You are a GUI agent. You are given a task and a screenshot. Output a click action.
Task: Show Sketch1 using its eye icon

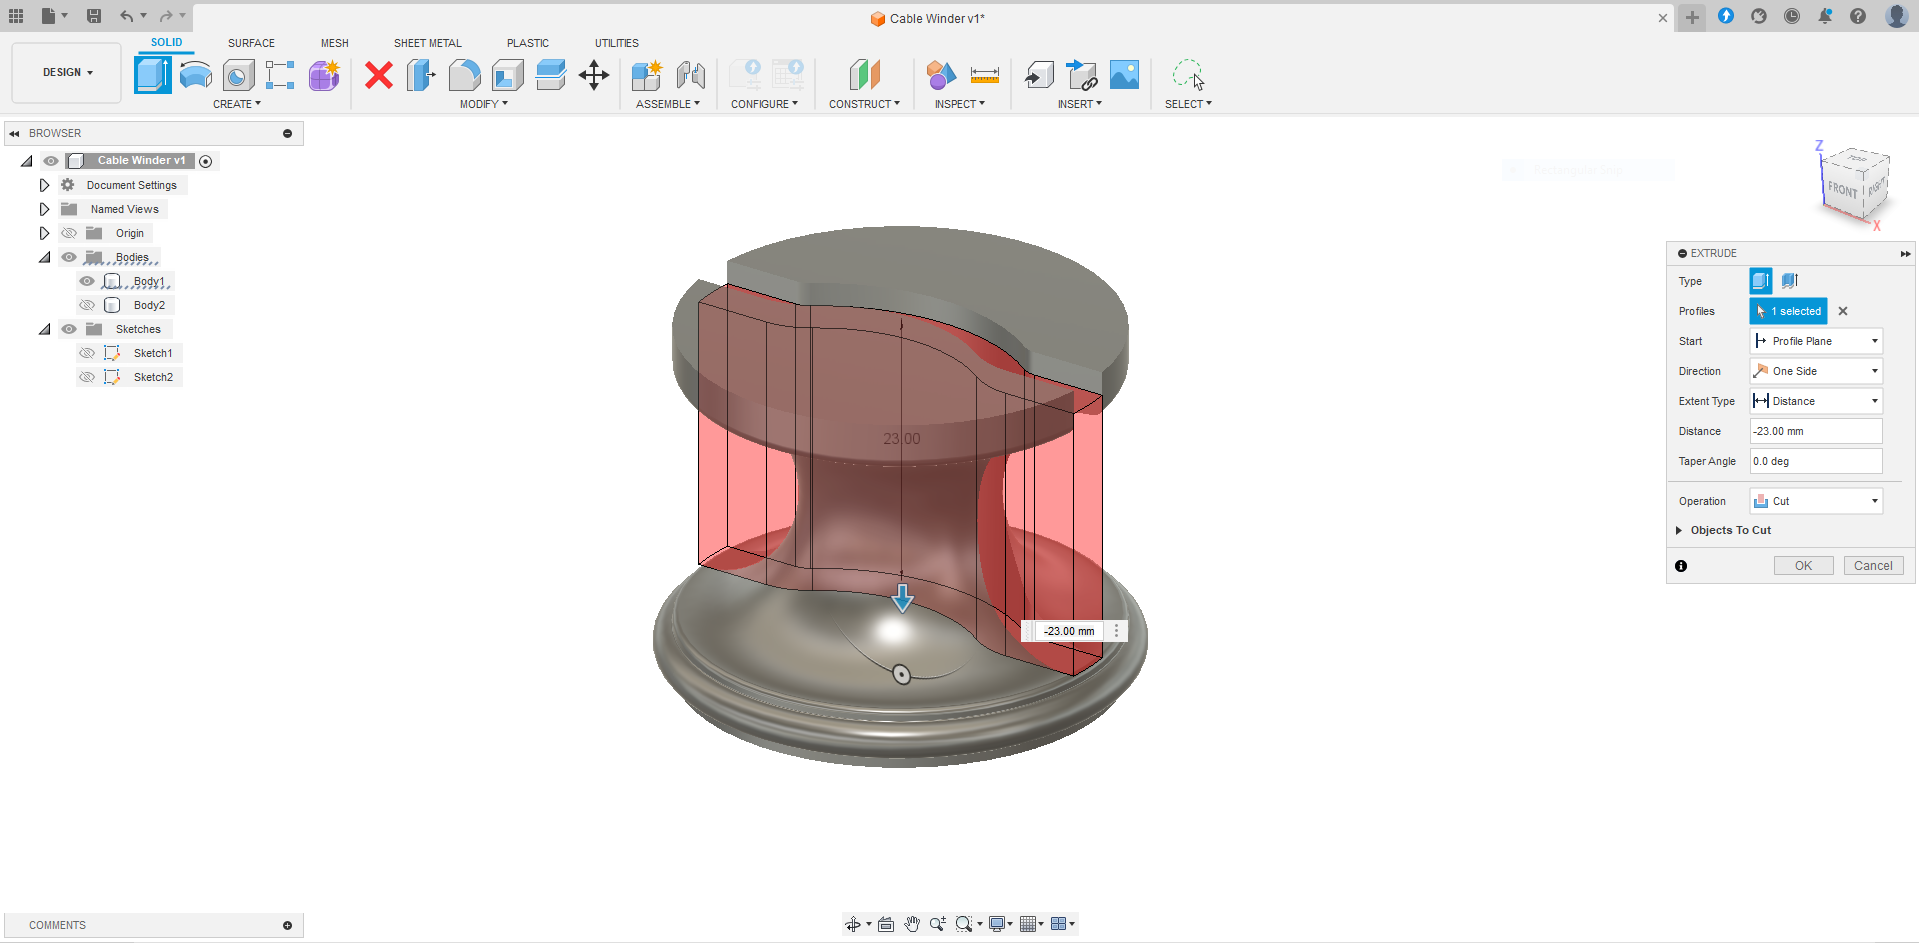tap(87, 353)
